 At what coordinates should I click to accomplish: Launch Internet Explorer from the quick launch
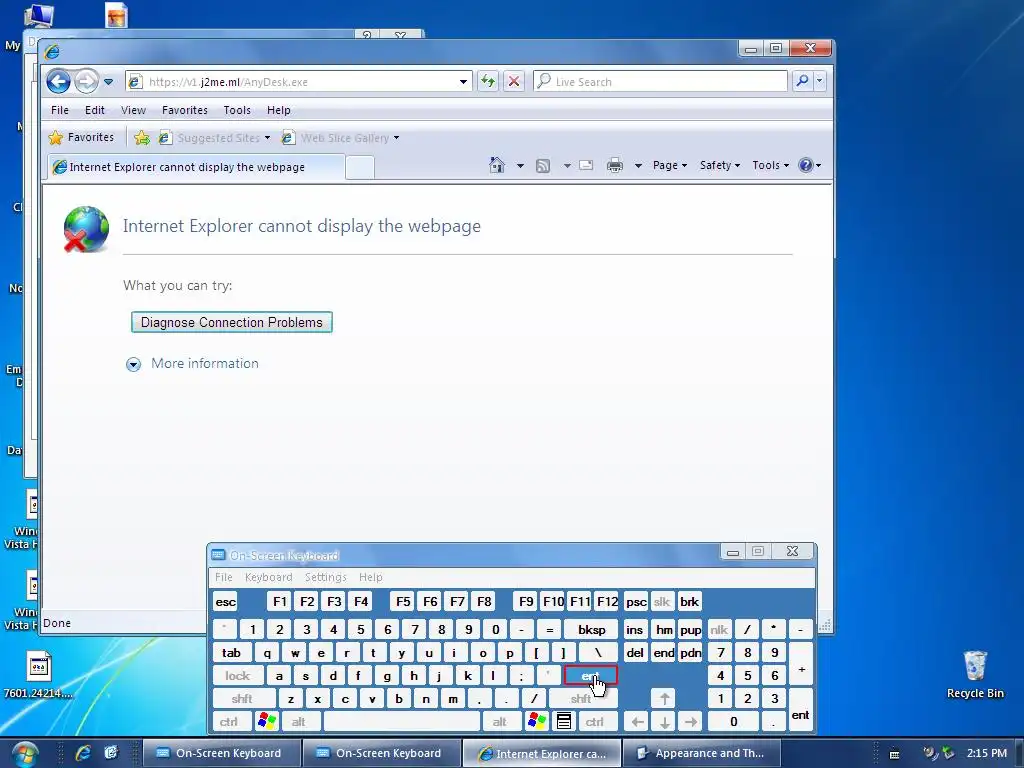83,753
